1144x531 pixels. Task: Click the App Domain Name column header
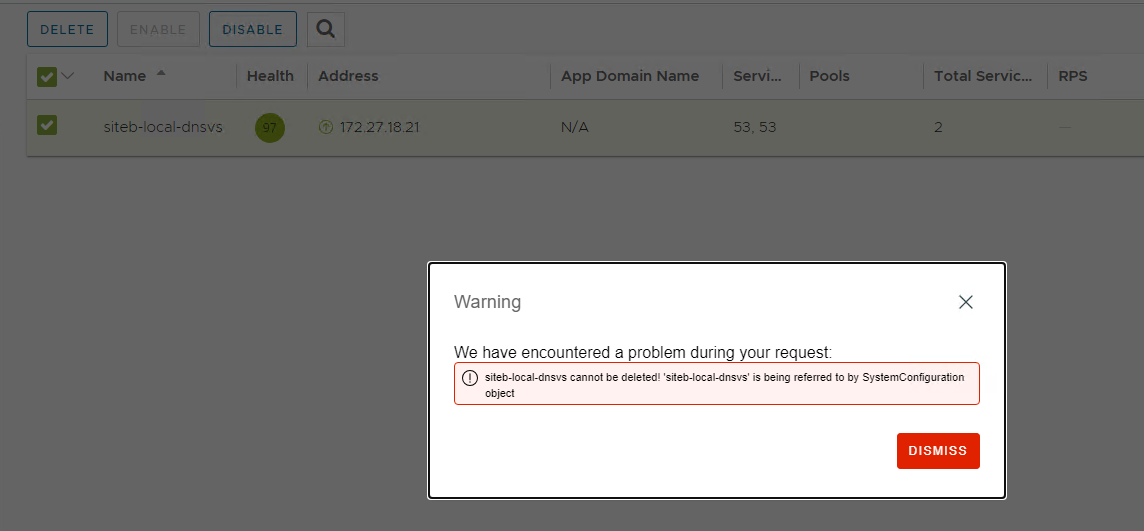click(629, 76)
